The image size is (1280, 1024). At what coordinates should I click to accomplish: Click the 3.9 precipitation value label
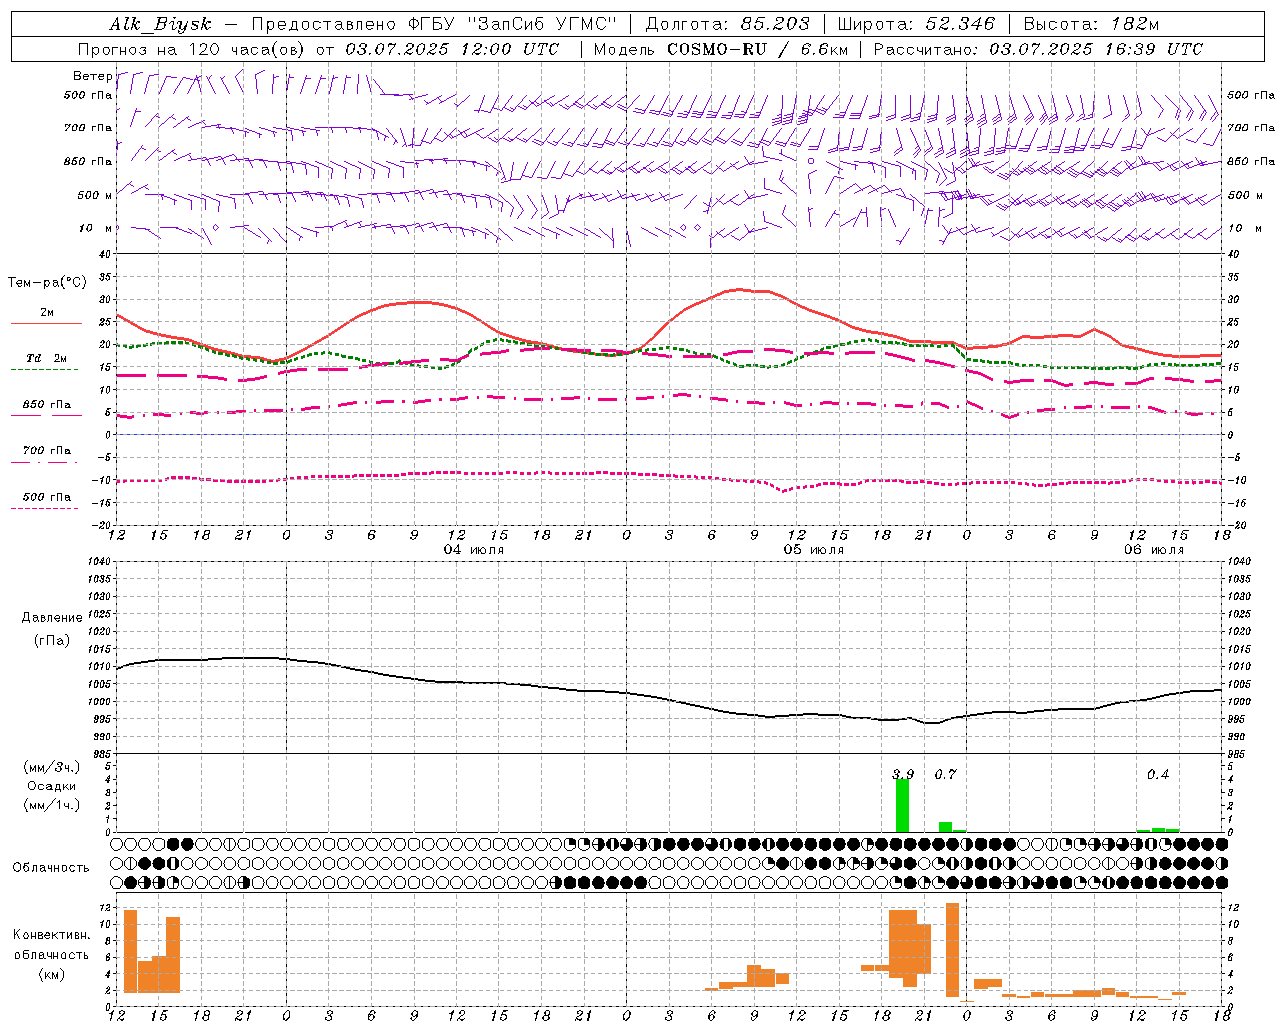pos(902,774)
